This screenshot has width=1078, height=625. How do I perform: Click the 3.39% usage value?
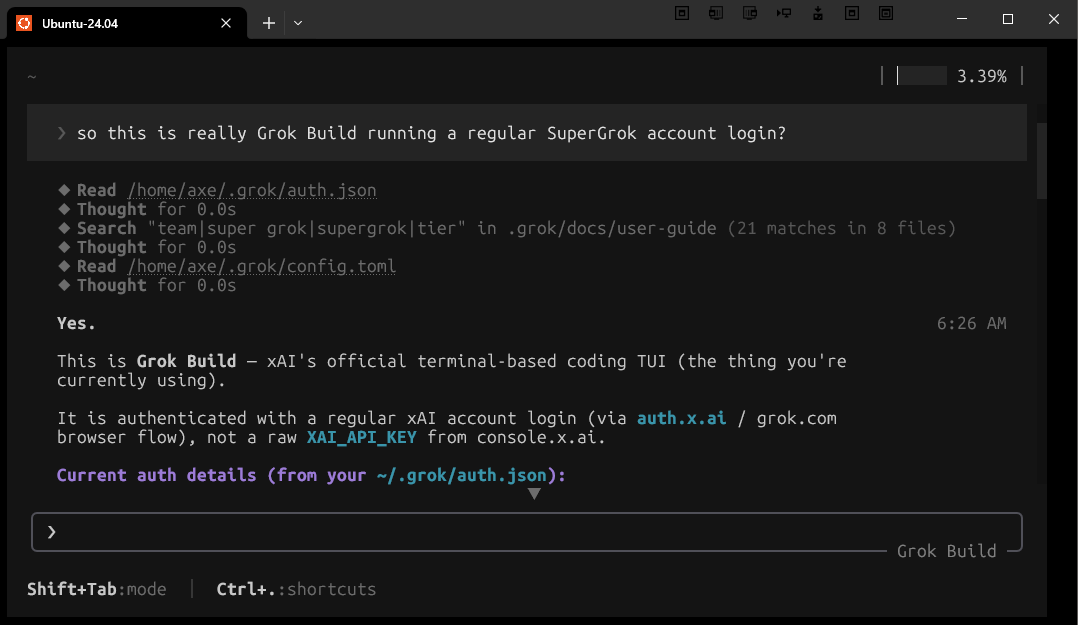point(982,76)
